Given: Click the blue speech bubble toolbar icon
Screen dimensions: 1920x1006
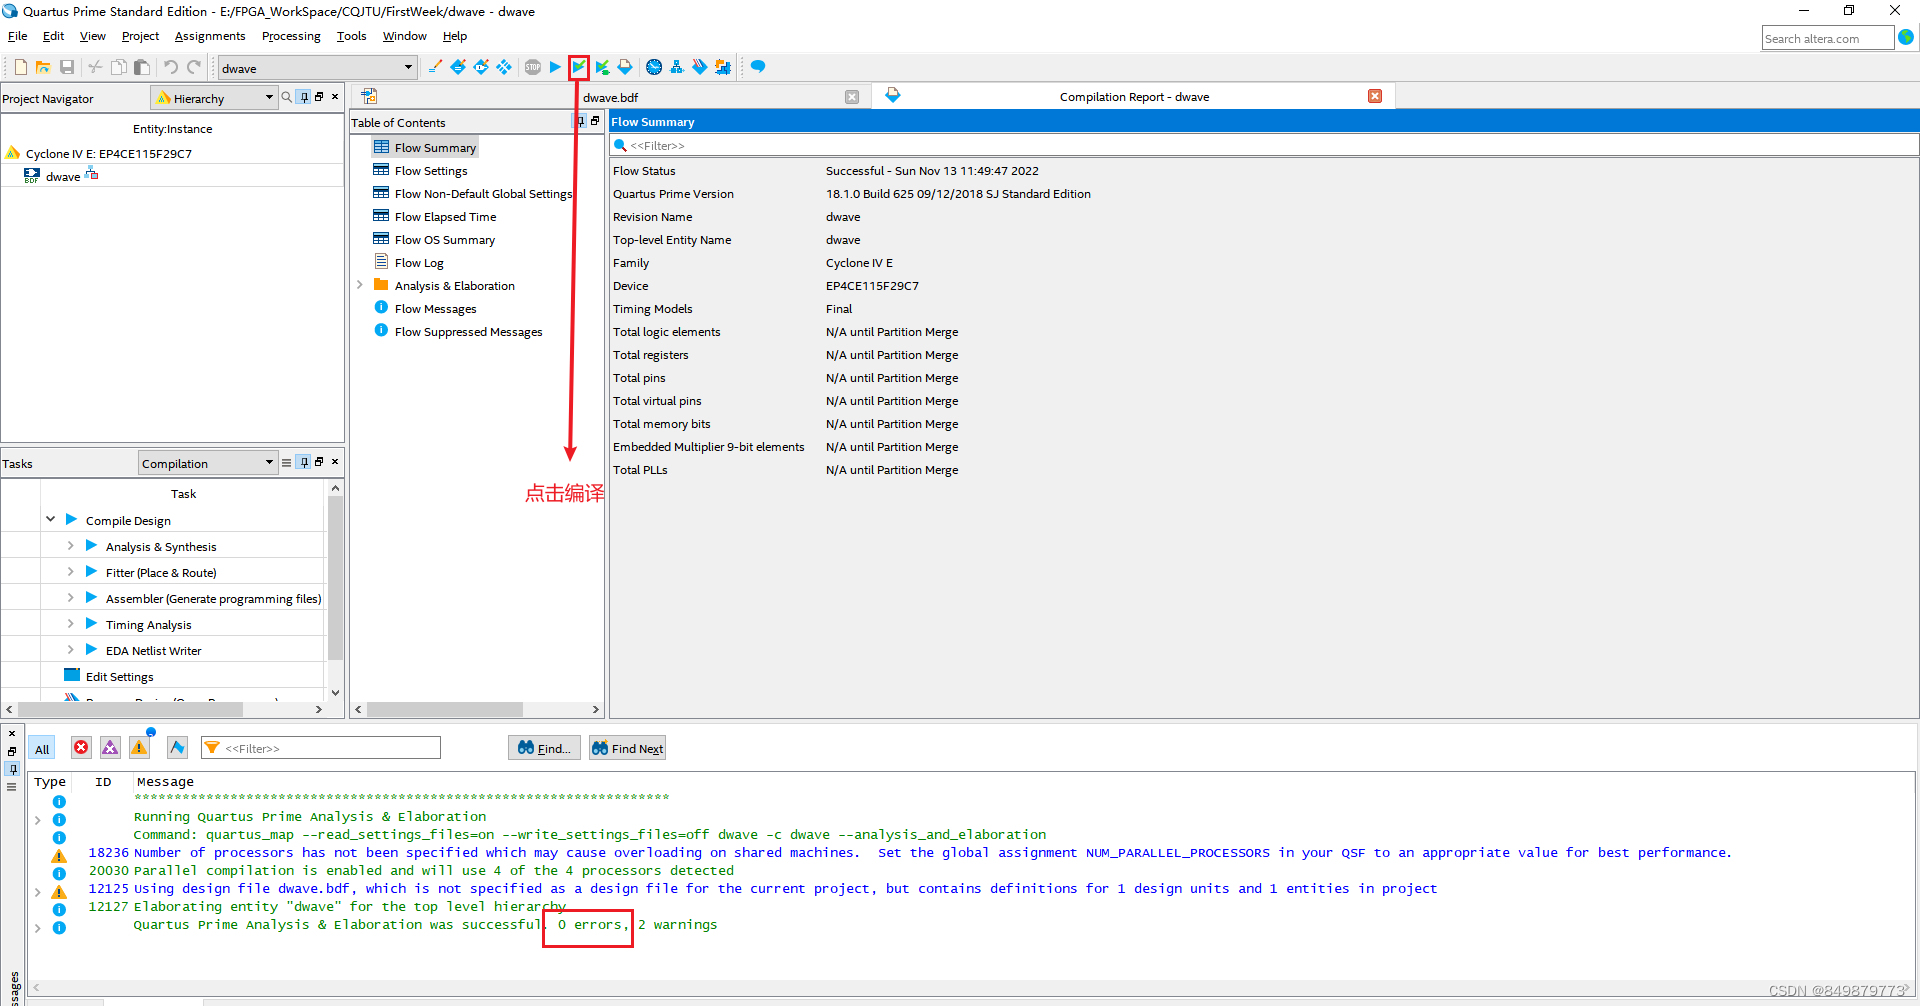Looking at the screenshot, I should tap(758, 67).
